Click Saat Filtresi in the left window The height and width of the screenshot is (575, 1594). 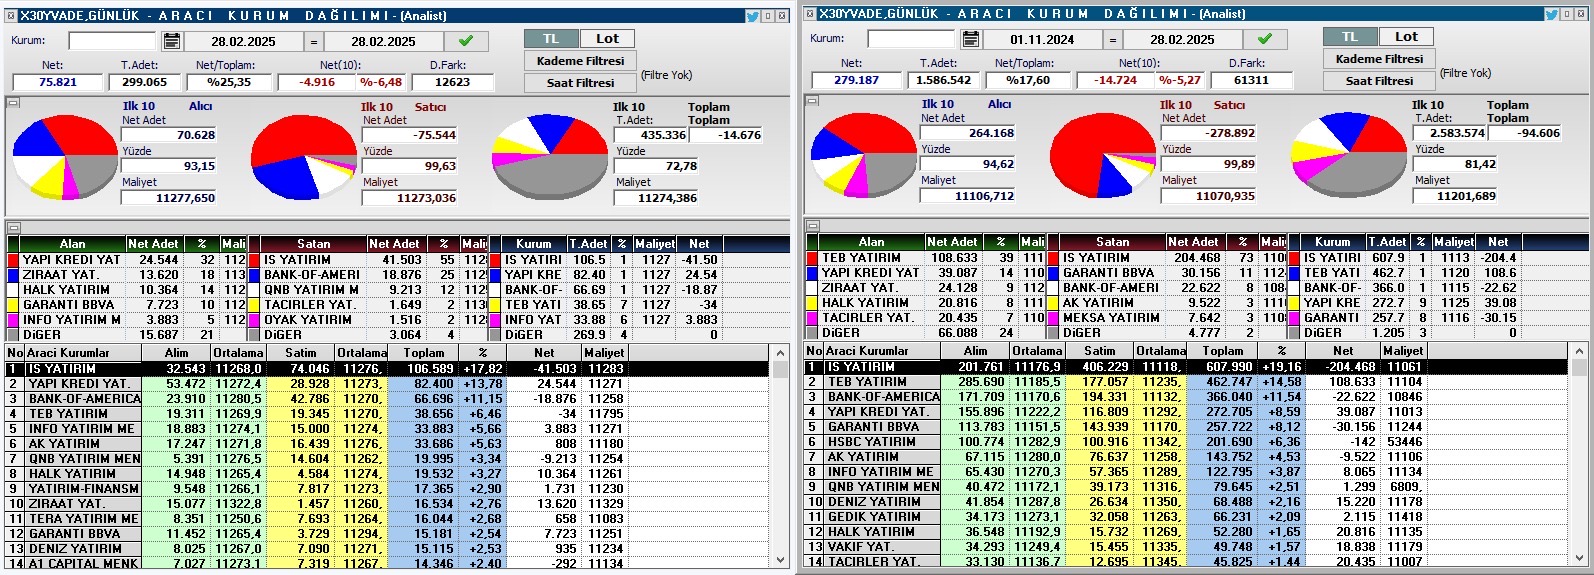pyautogui.click(x=580, y=83)
